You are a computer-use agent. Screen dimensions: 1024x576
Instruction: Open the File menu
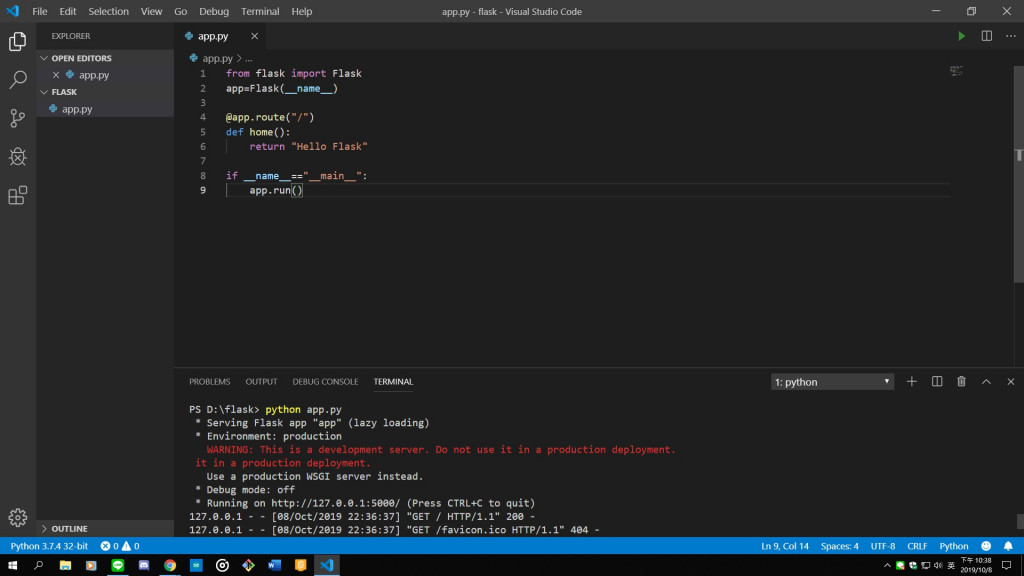(x=40, y=11)
